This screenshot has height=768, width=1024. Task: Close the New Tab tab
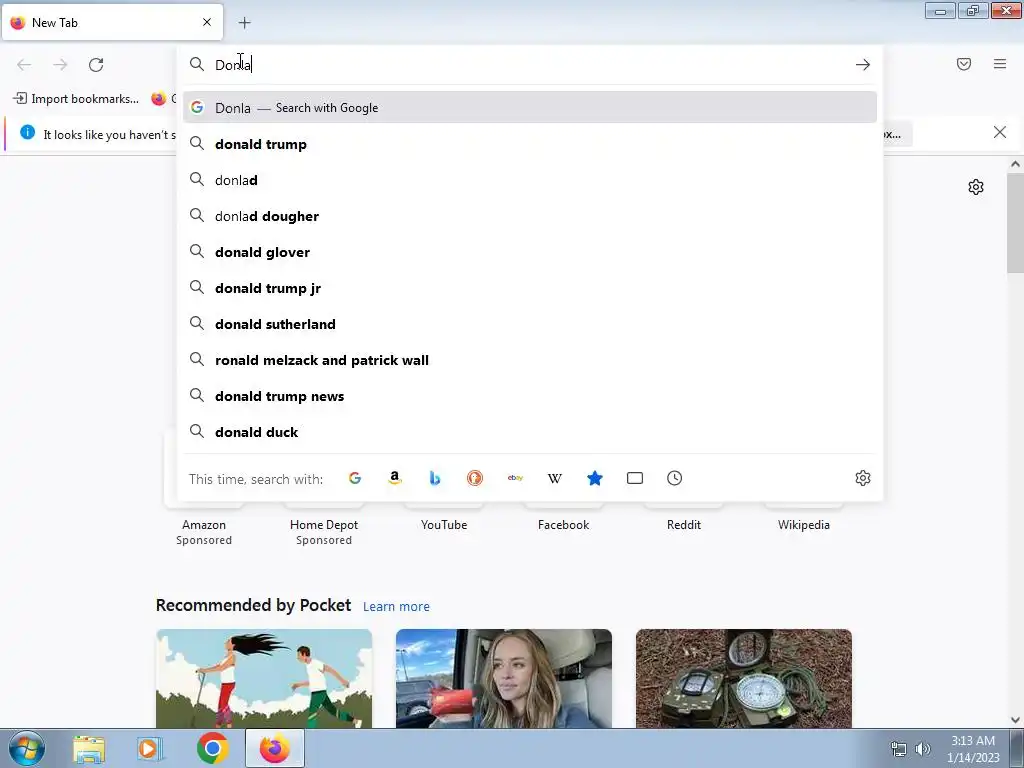click(x=207, y=22)
